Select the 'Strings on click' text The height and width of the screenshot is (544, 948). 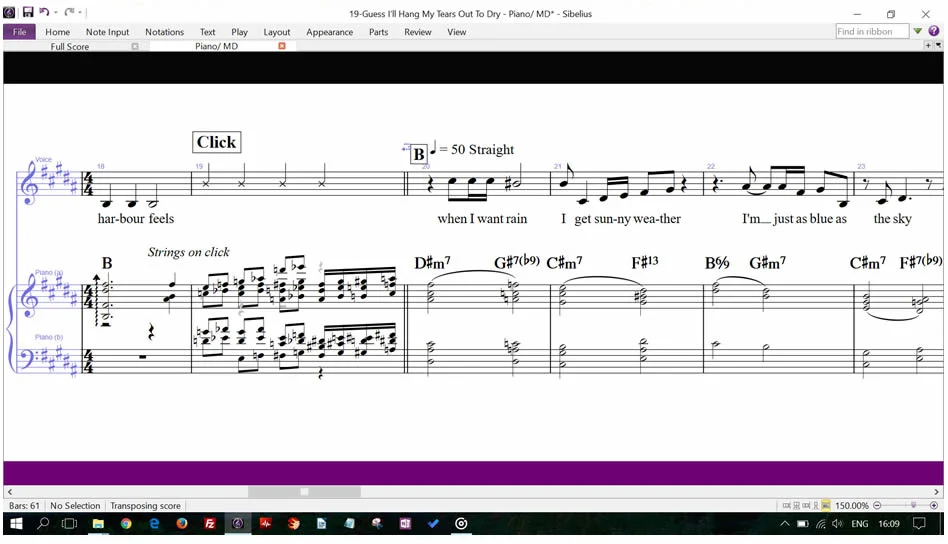tap(189, 252)
